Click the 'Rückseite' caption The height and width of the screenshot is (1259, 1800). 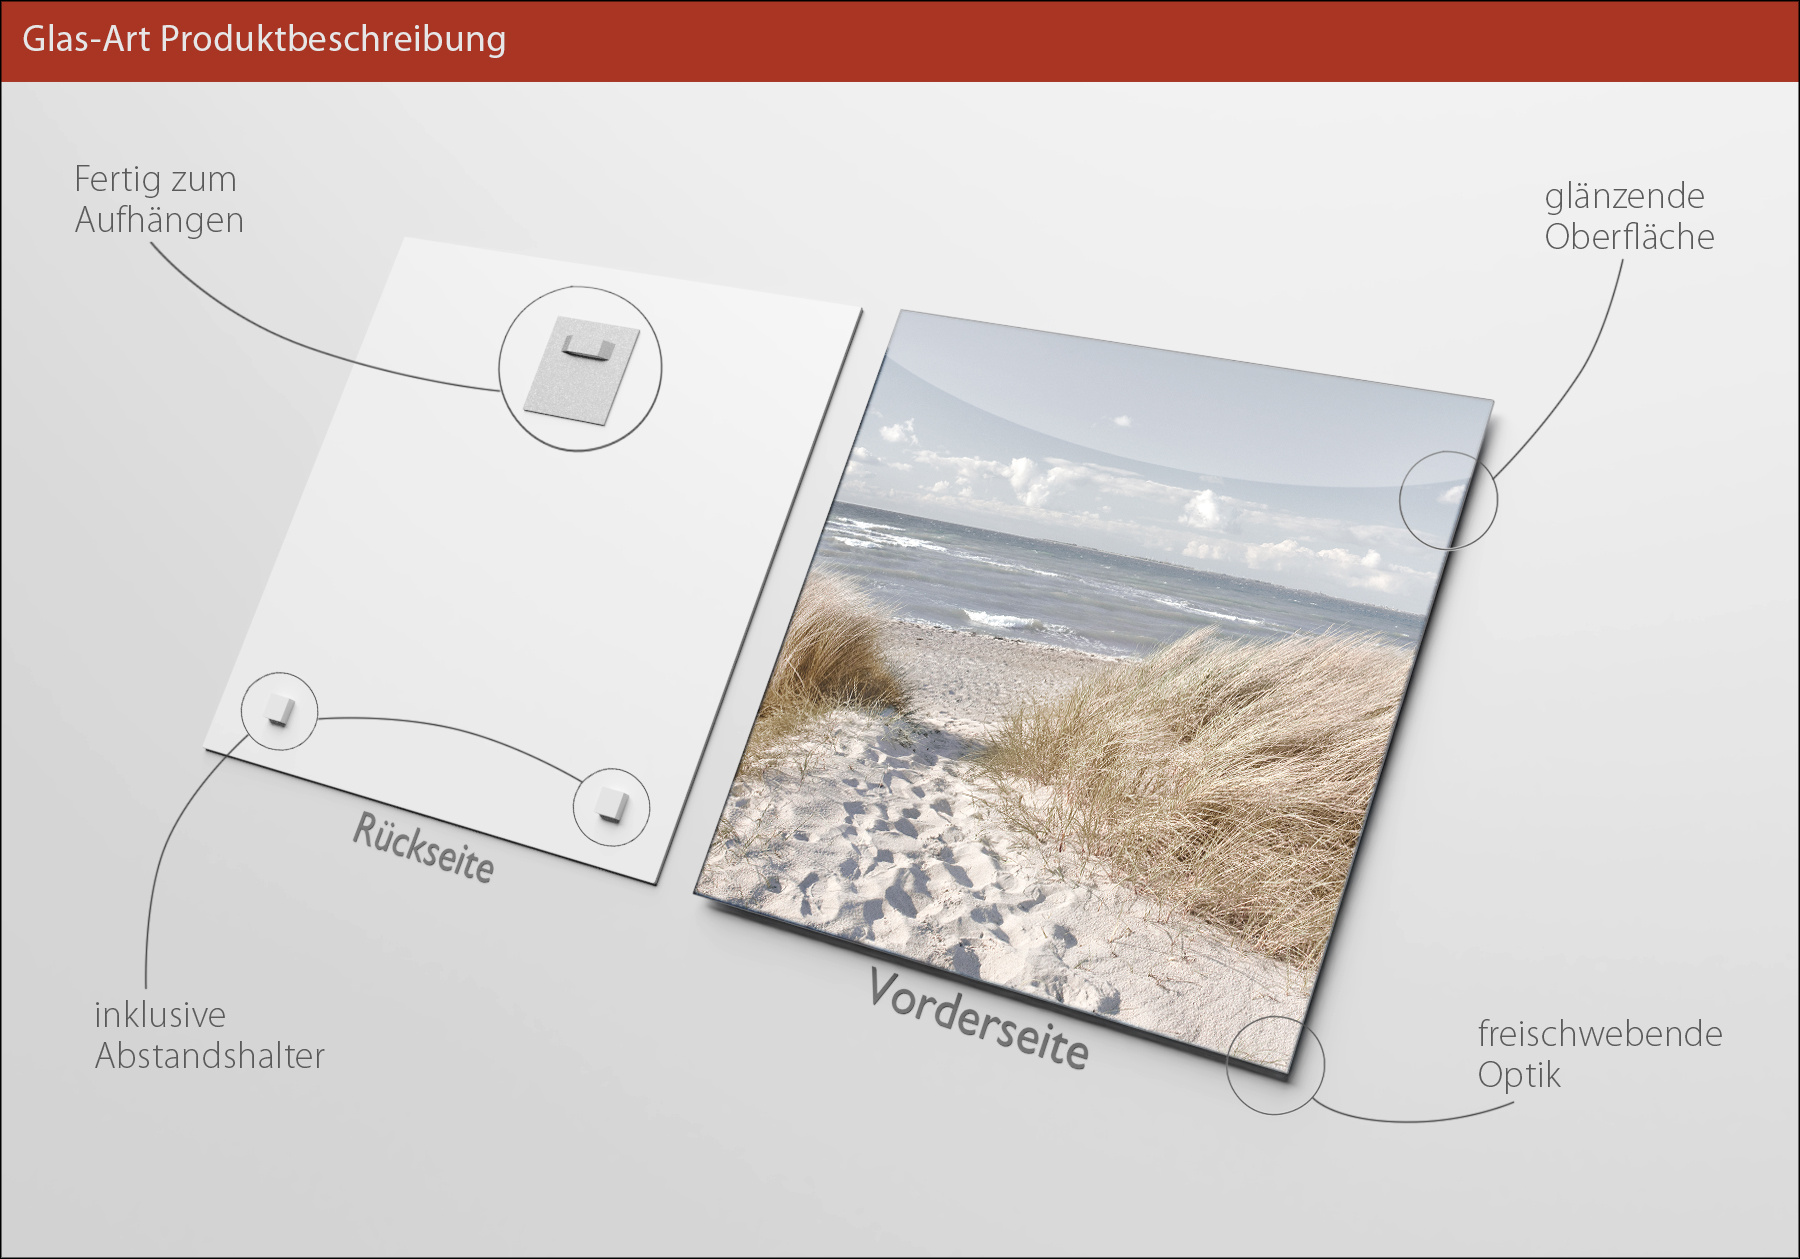pos(424,848)
